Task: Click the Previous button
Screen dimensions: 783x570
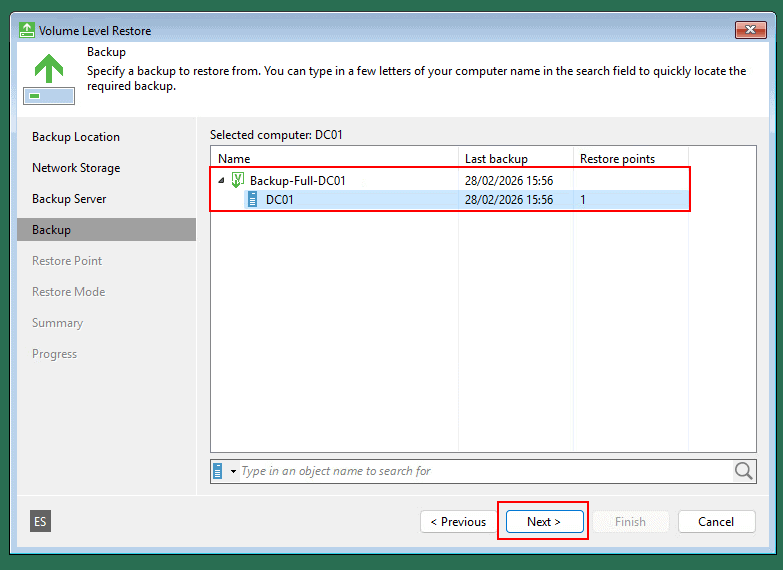Action: [458, 521]
